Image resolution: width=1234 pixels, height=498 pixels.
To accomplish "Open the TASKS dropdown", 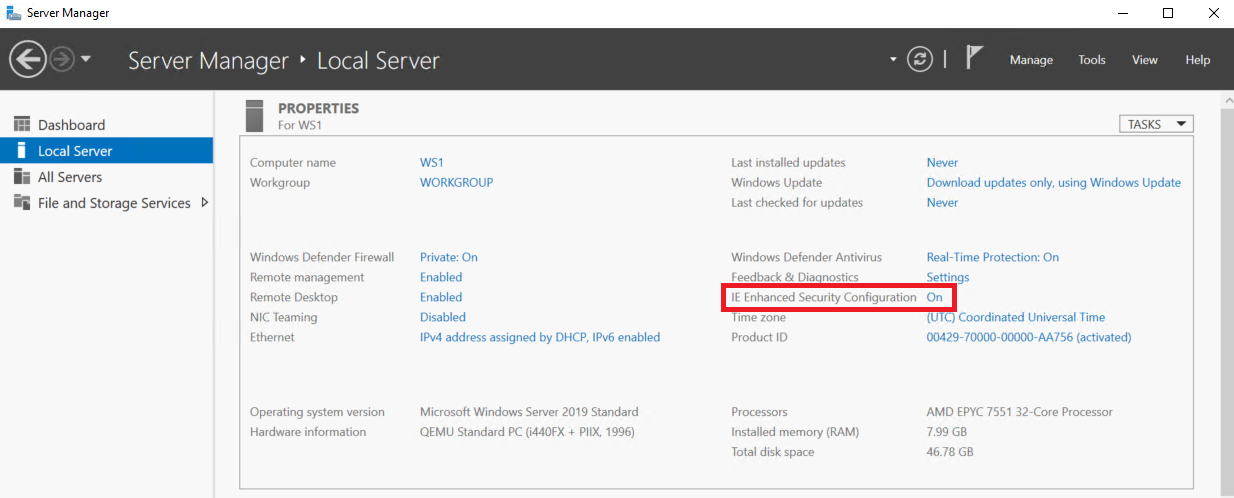I will [1157, 124].
